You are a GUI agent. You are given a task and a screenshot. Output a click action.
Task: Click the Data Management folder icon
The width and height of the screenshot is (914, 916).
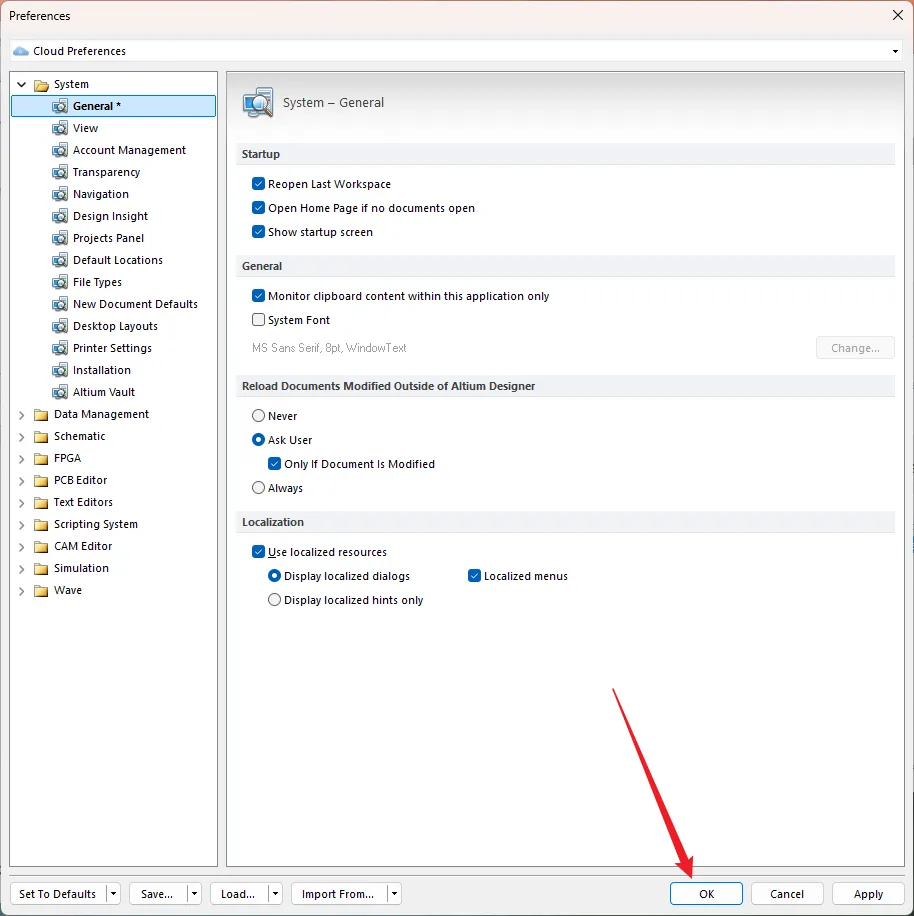pos(41,415)
